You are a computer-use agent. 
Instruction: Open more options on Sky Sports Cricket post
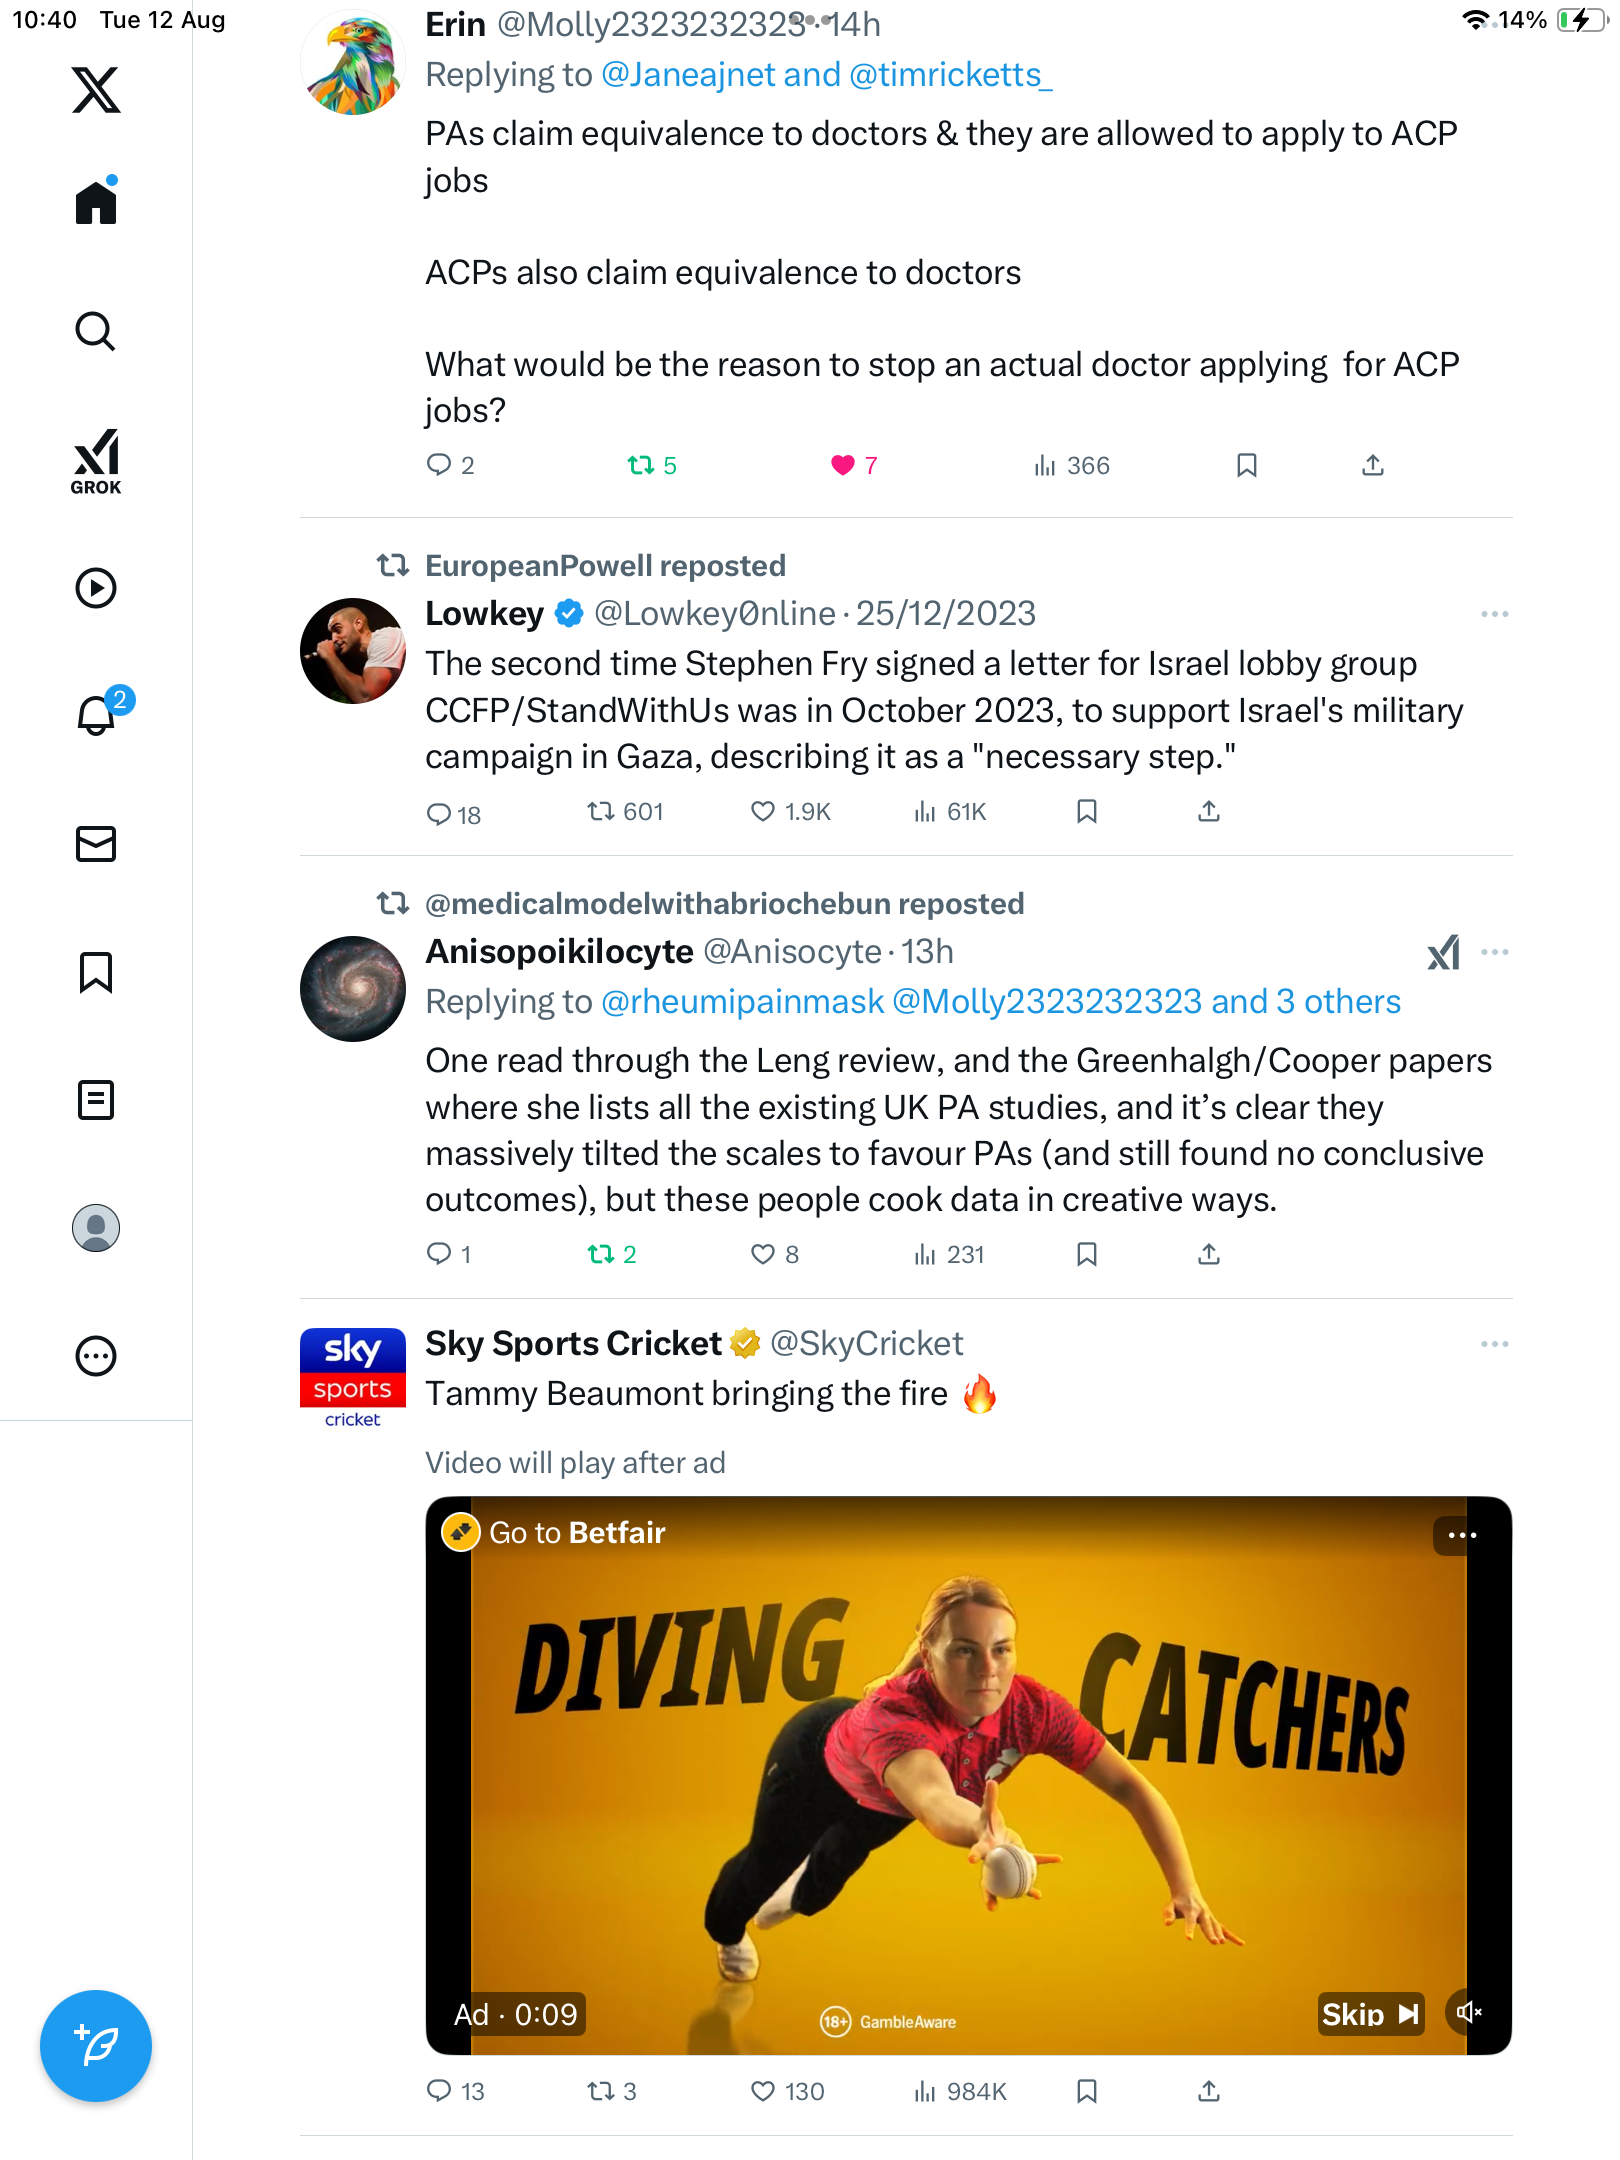point(1495,1344)
